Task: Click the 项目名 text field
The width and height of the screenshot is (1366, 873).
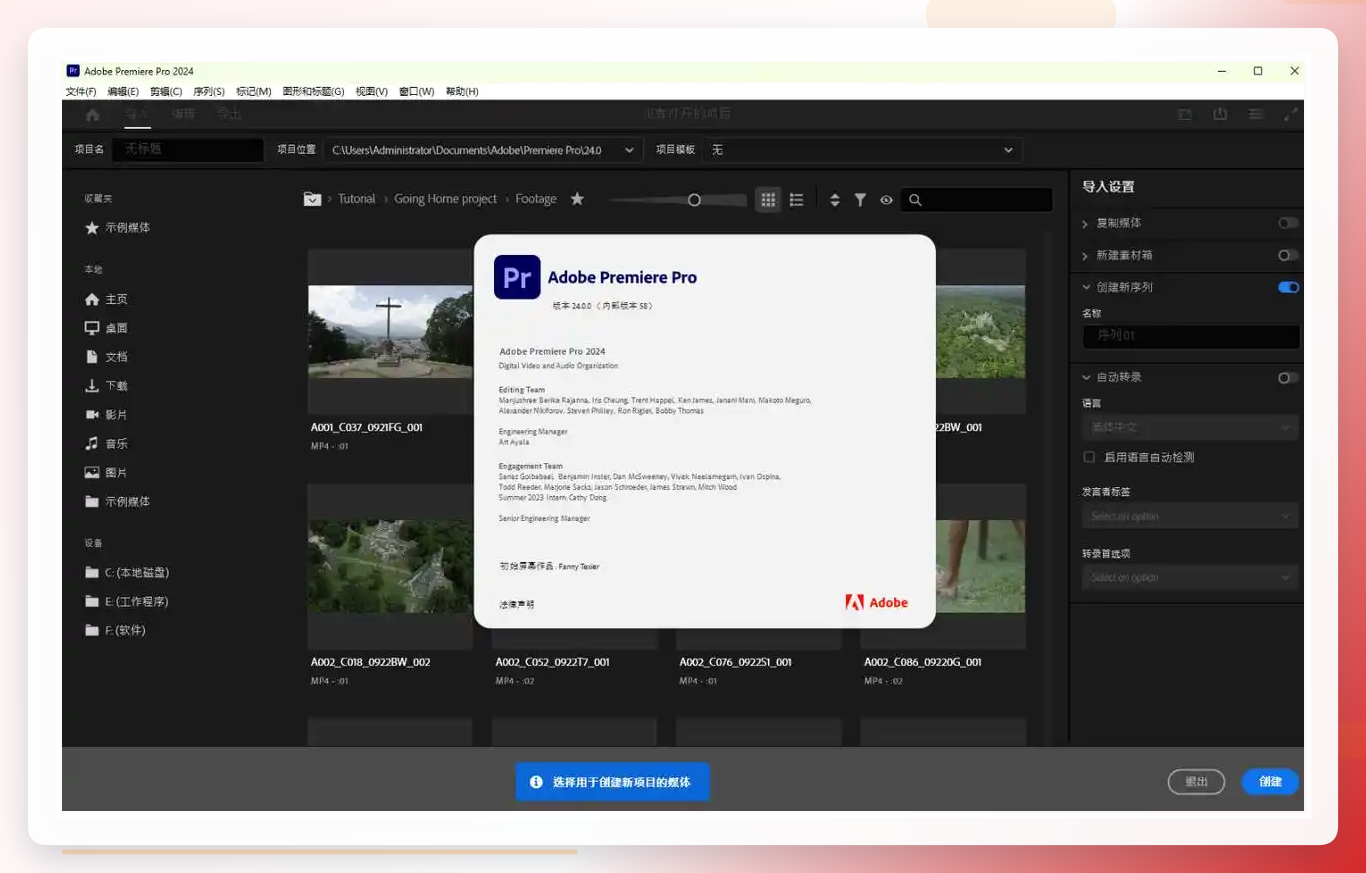Action: [x=188, y=150]
